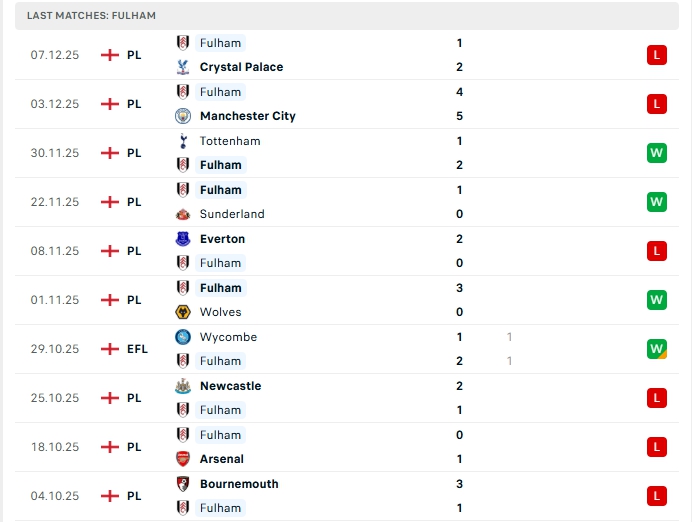Open the Manchester City team link

coord(247,116)
